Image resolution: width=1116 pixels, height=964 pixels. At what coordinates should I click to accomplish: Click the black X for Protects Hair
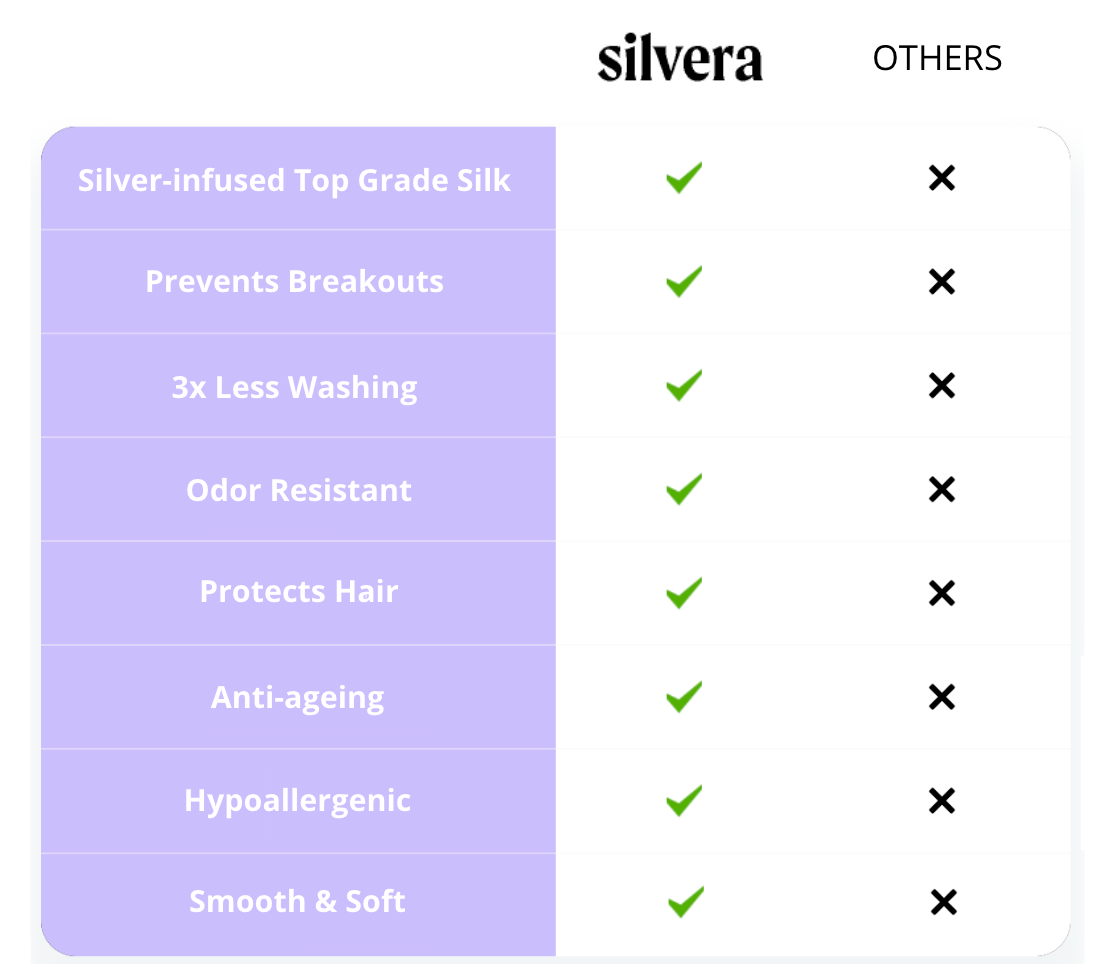coord(942,593)
